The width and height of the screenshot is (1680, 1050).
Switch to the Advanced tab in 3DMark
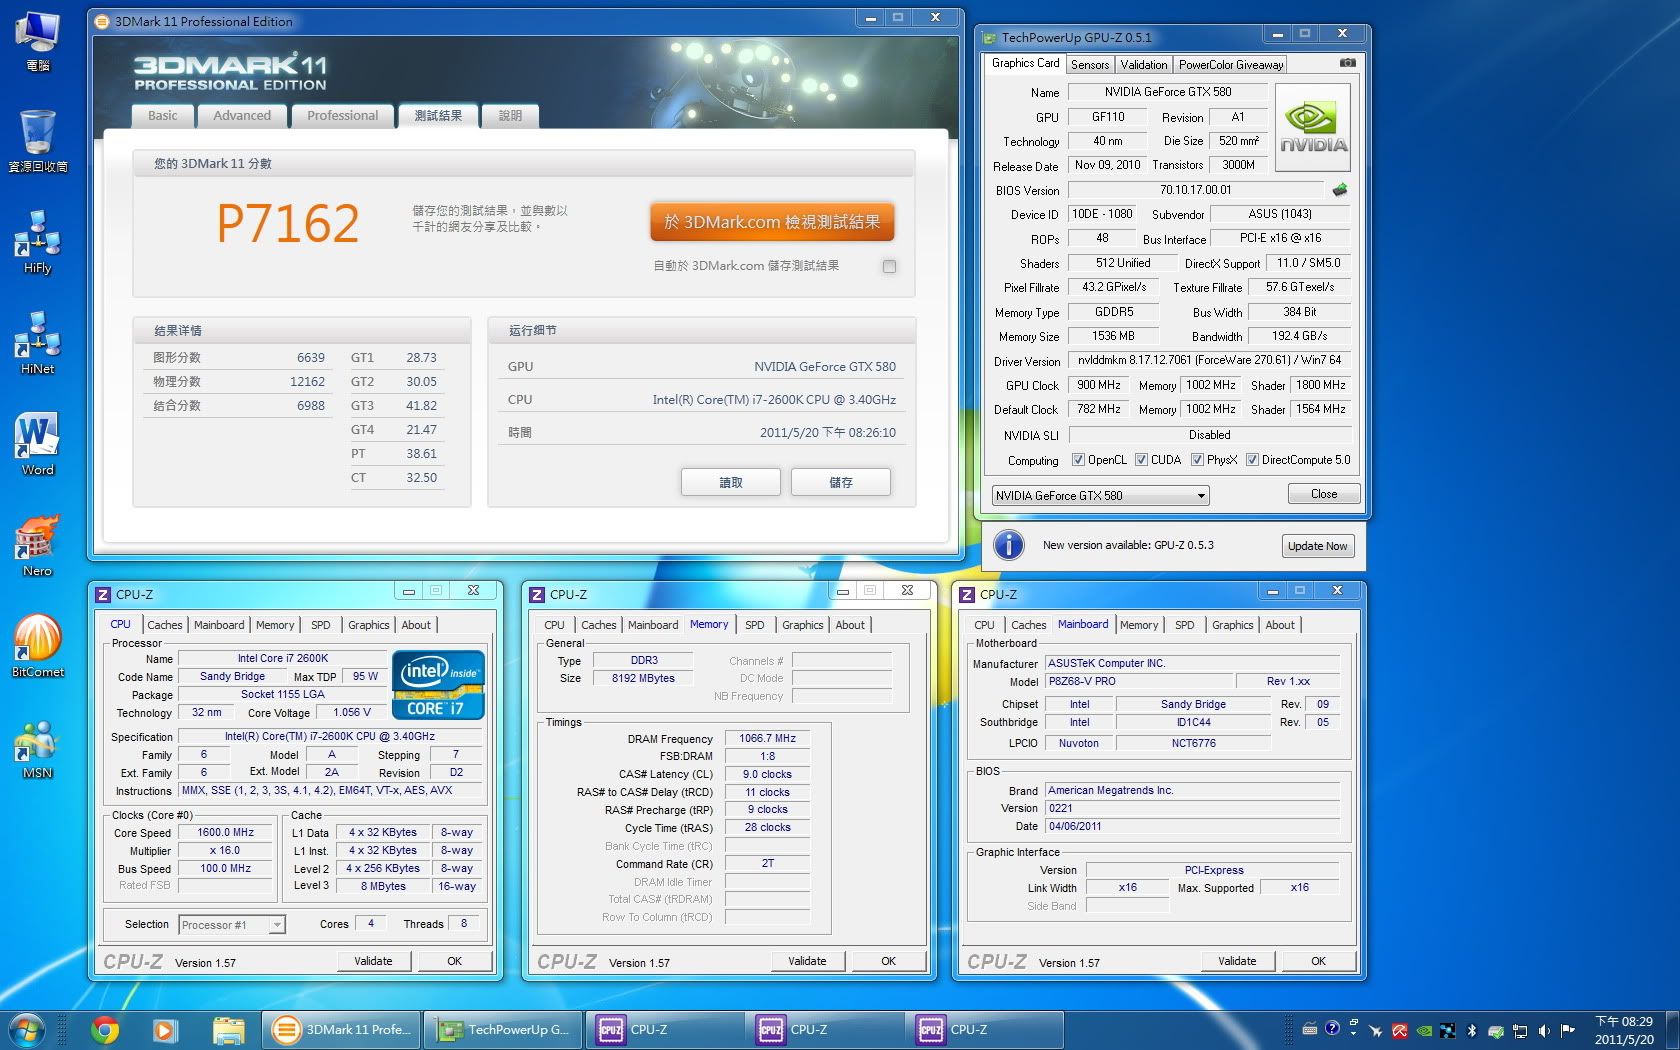[242, 116]
